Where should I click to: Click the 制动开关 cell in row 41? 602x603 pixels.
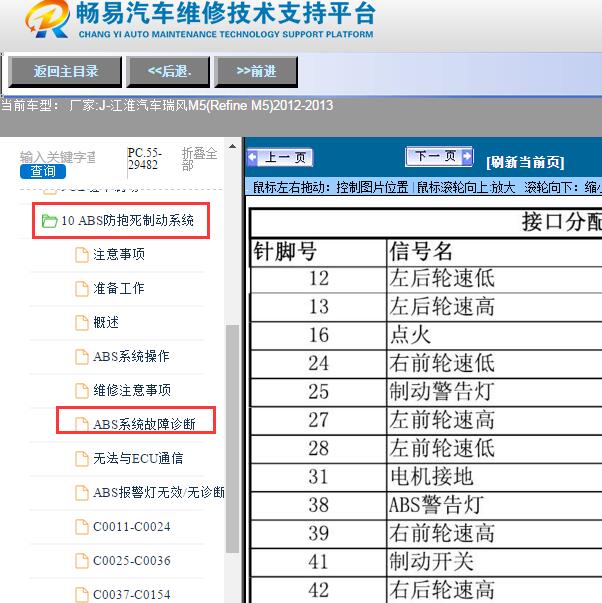click(431, 561)
